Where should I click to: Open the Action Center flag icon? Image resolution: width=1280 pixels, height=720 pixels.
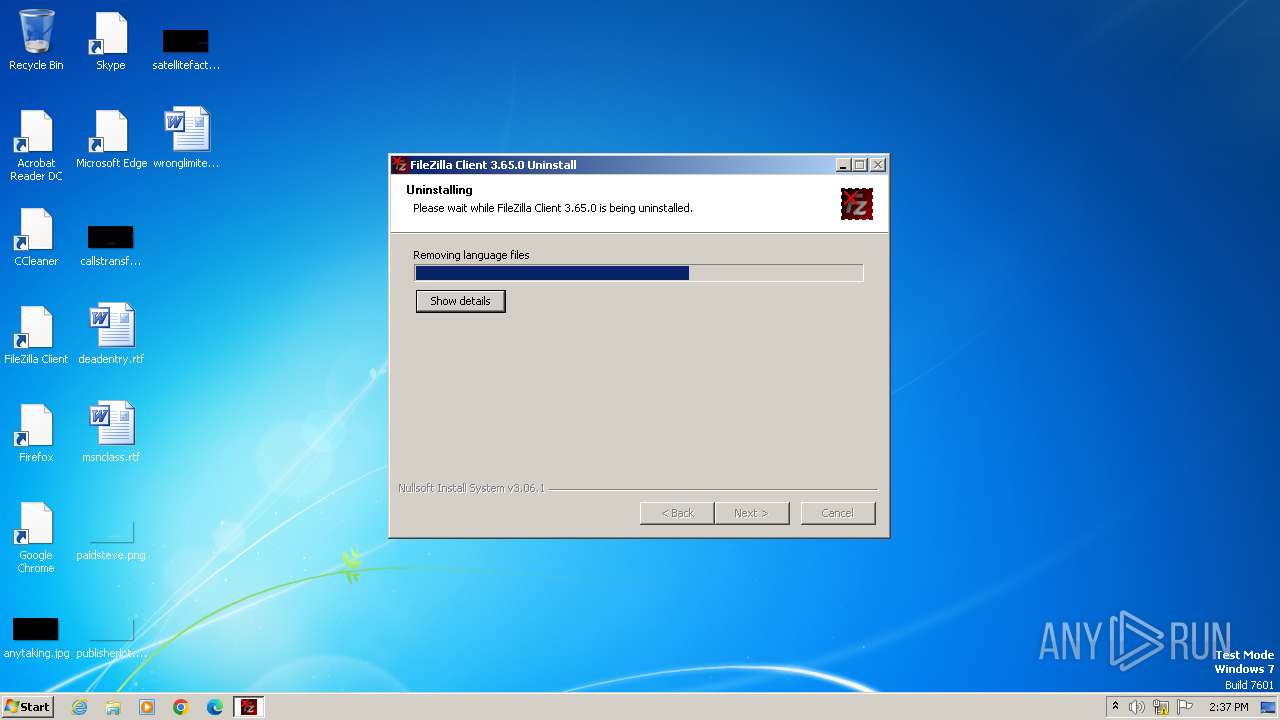pyautogui.click(x=1185, y=707)
